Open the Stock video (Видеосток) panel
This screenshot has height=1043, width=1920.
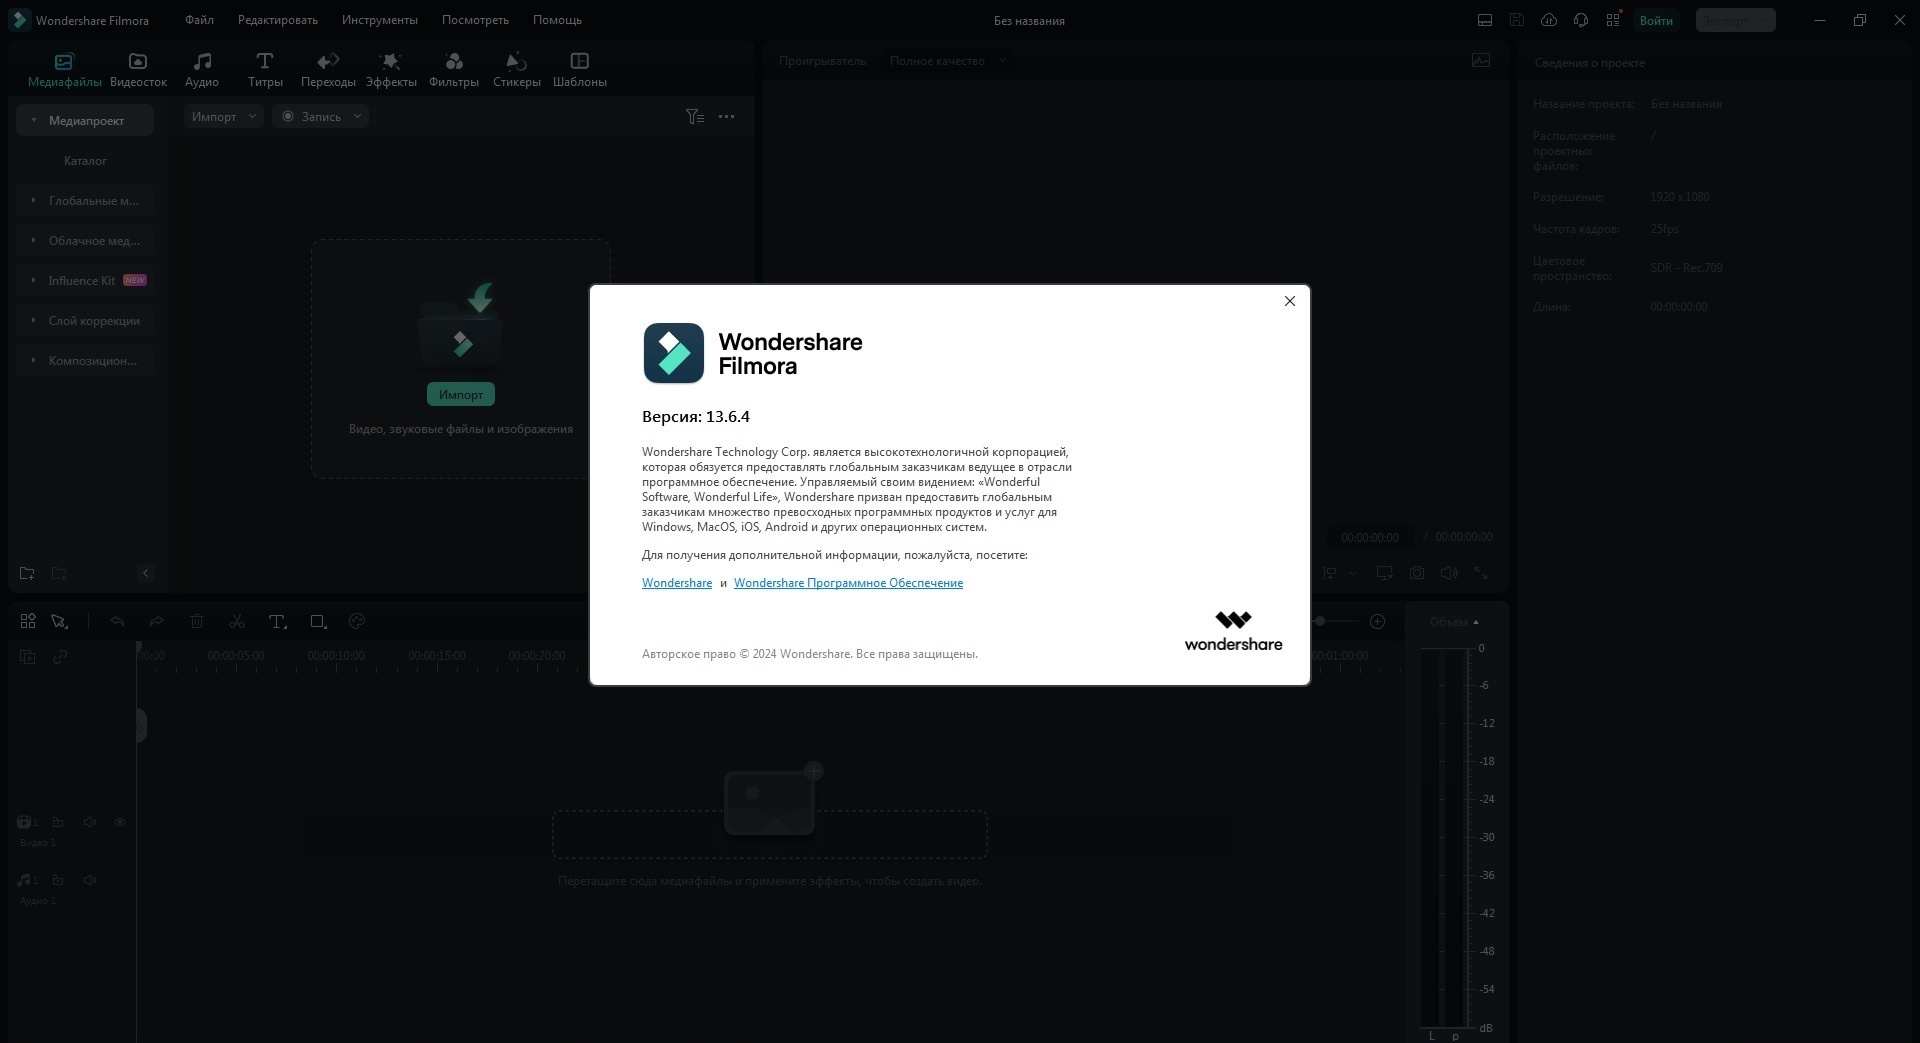[138, 70]
